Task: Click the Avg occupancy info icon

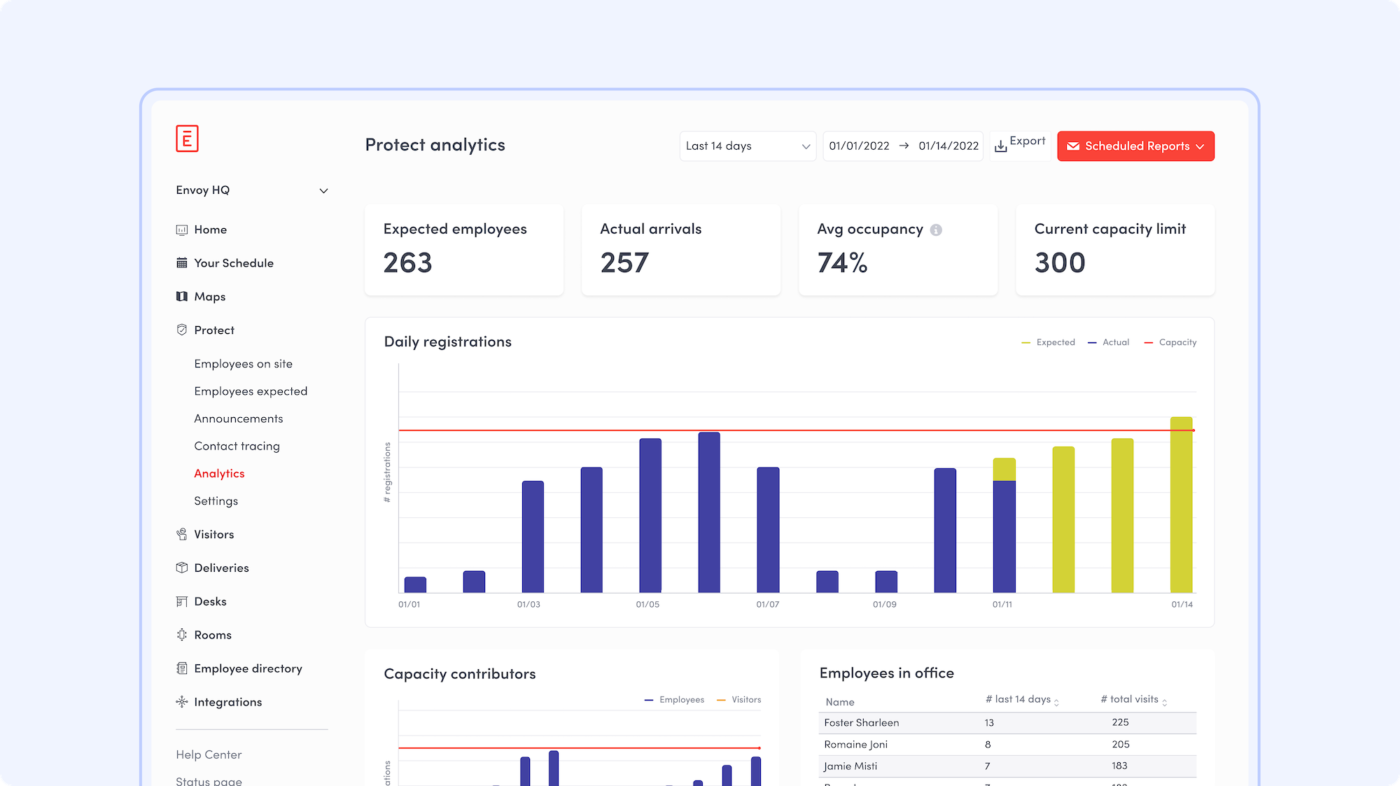Action: pyautogui.click(x=936, y=230)
